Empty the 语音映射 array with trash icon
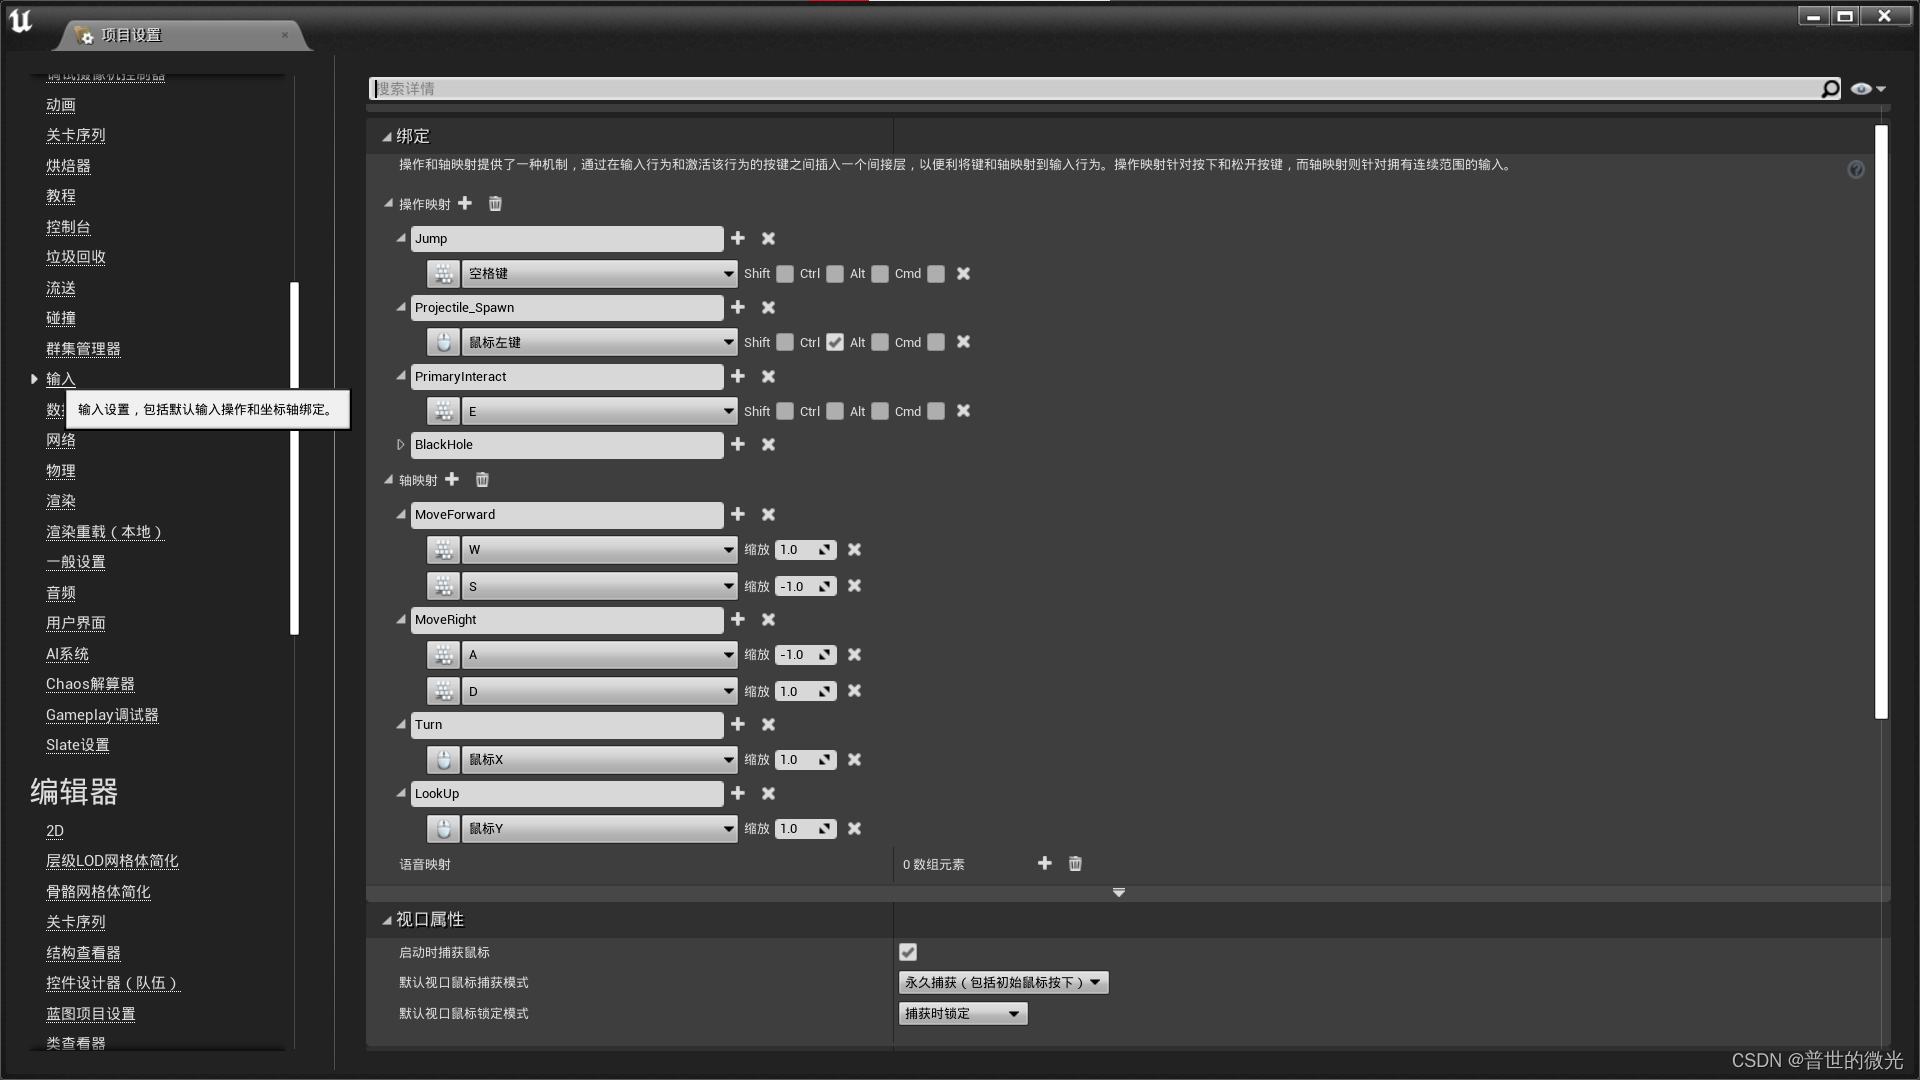The width and height of the screenshot is (1920, 1080). [1075, 864]
